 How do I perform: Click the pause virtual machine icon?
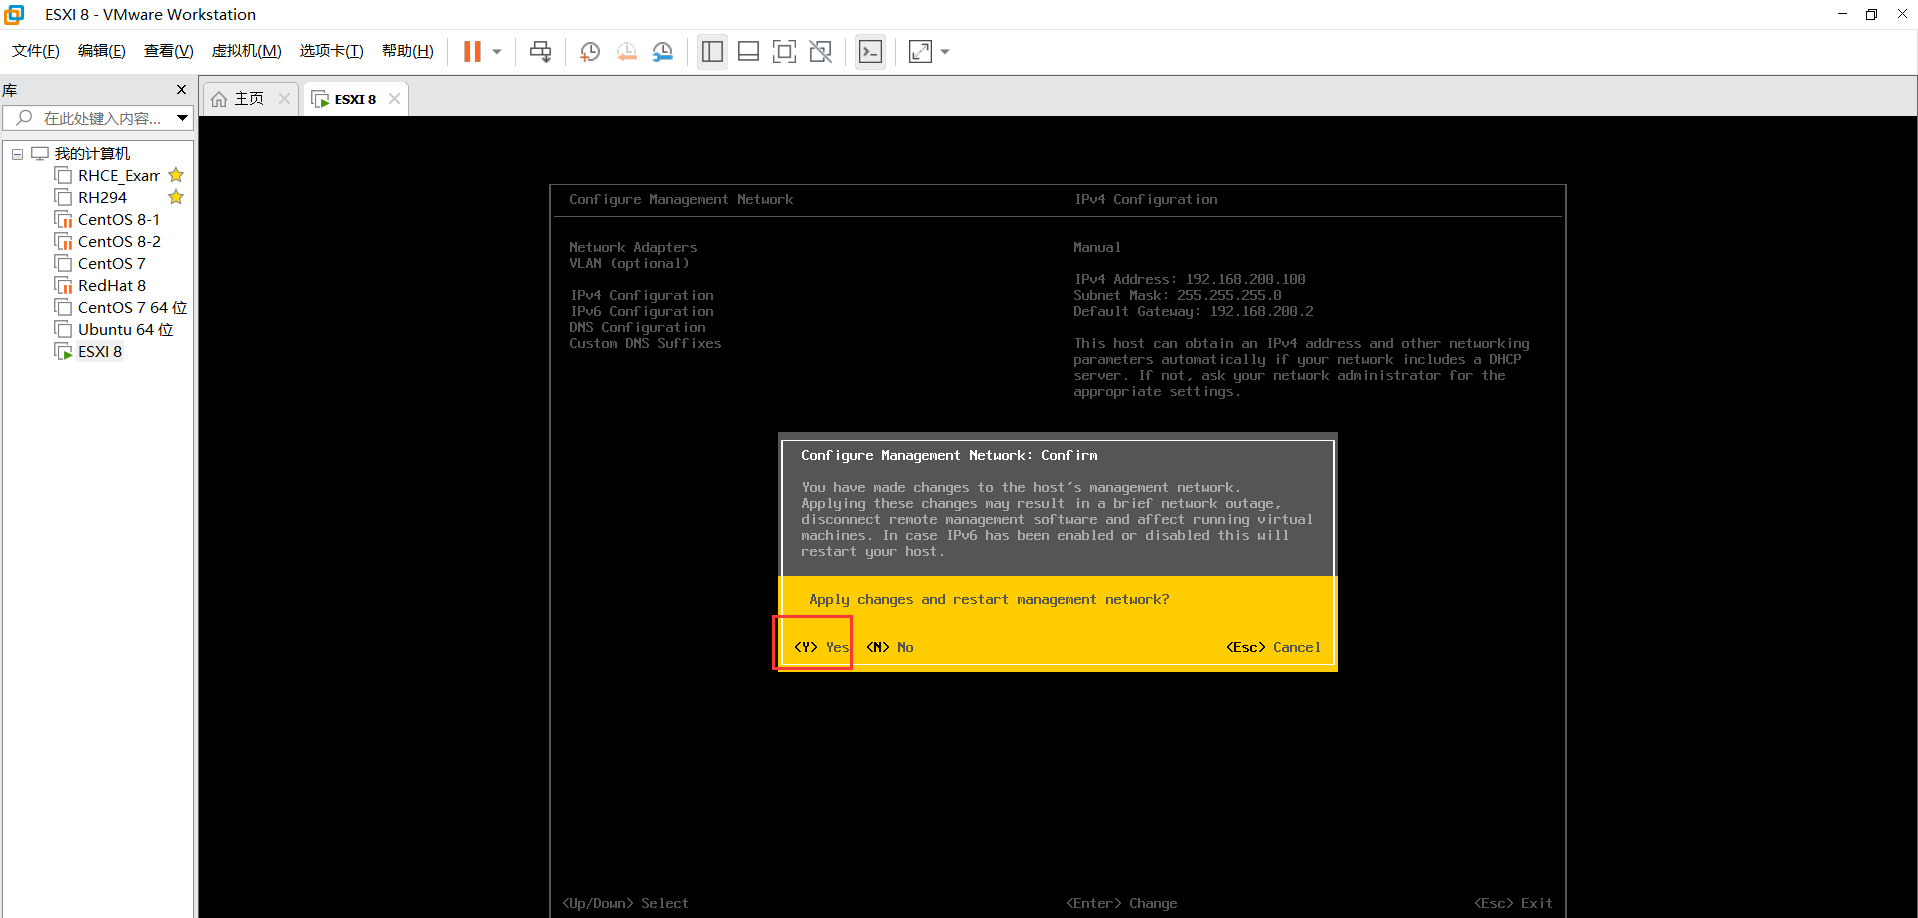tap(472, 52)
